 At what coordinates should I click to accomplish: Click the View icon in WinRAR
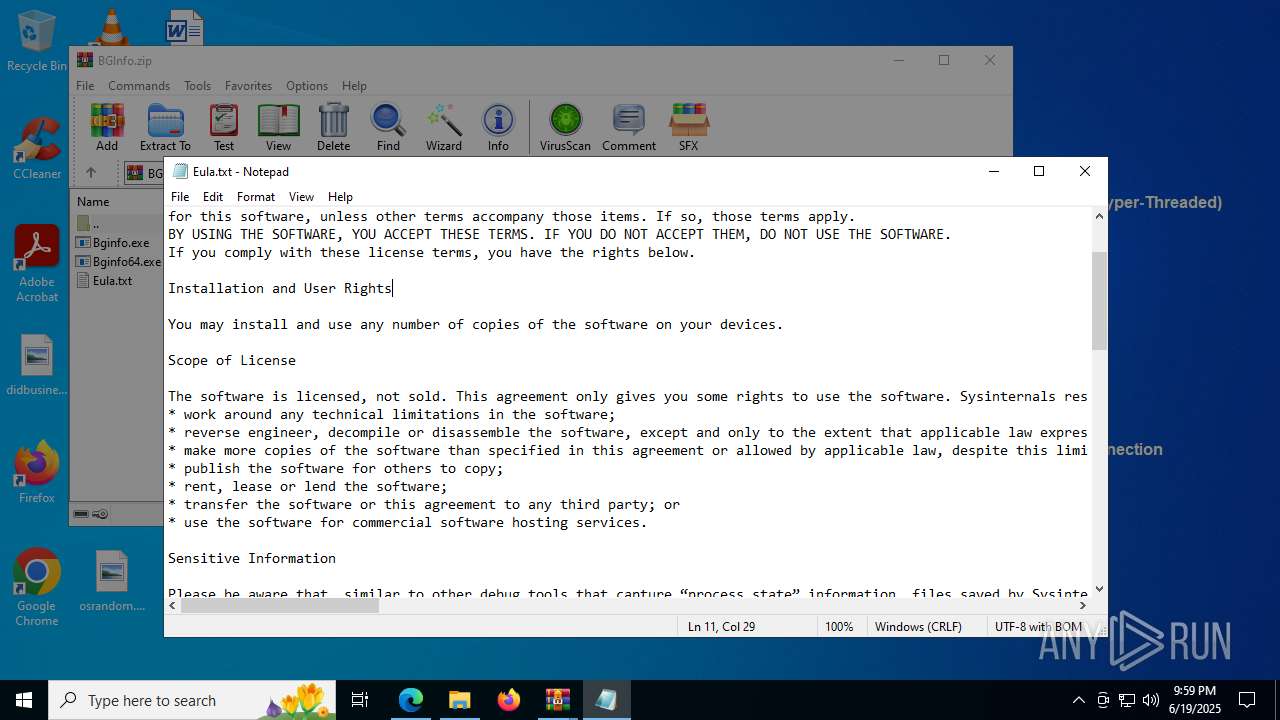278,127
